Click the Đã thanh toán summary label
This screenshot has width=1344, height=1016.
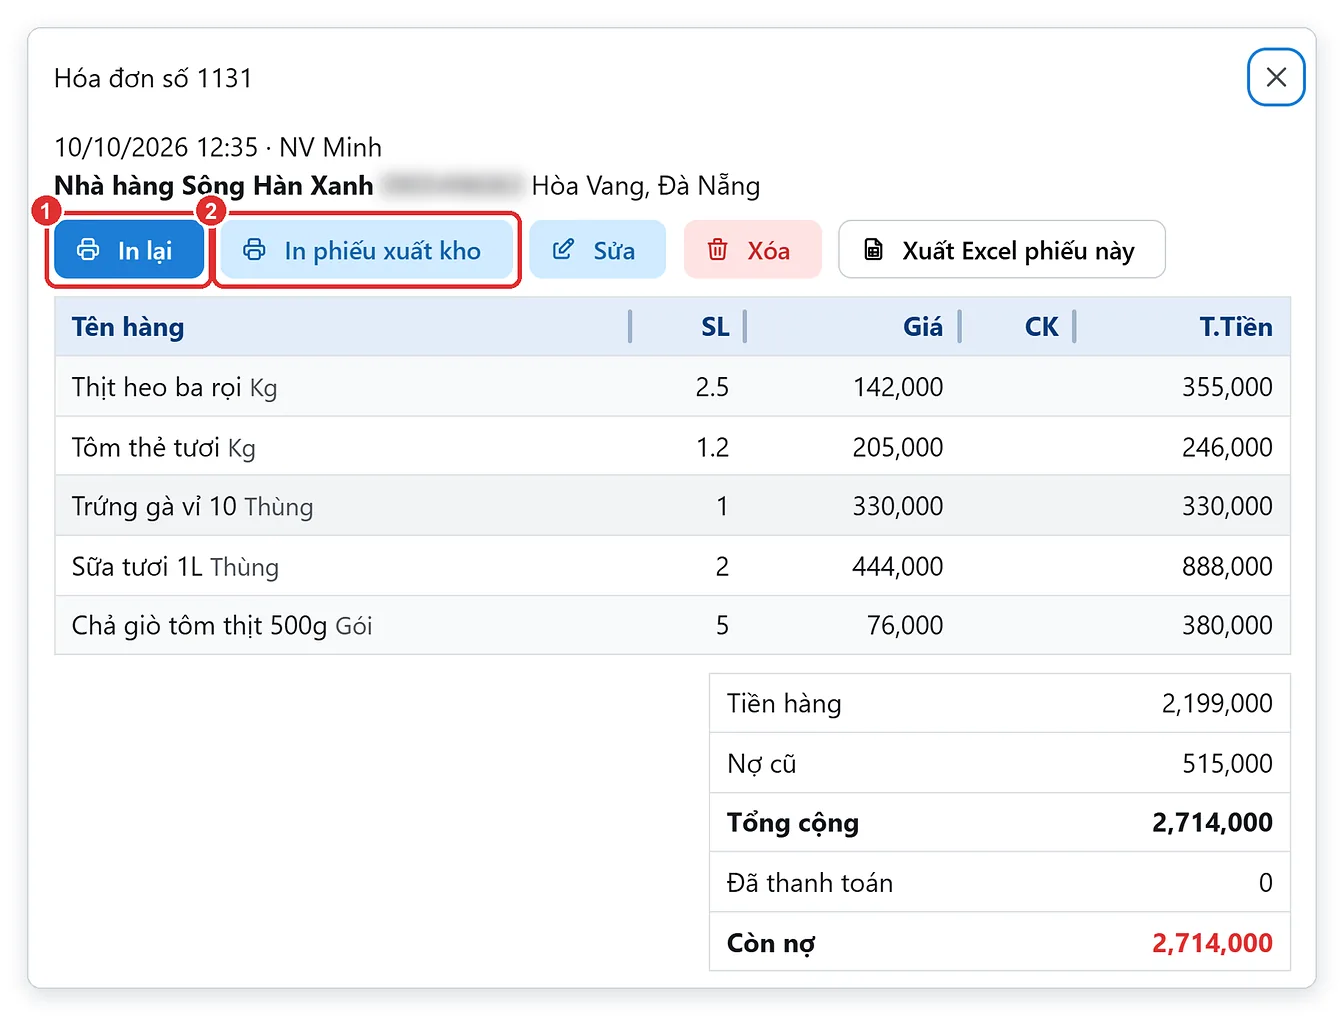pyautogui.click(x=810, y=883)
